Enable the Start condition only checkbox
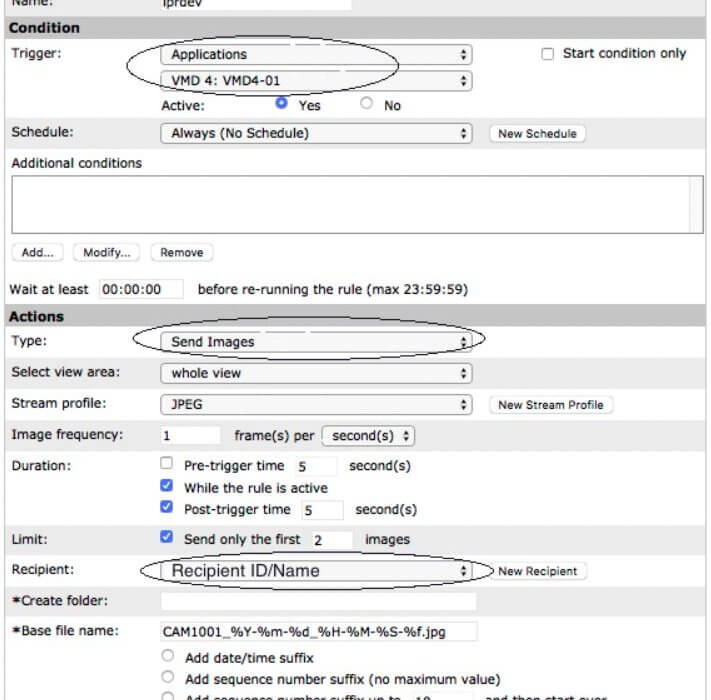Screen dimensions: 711x700 tap(547, 54)
